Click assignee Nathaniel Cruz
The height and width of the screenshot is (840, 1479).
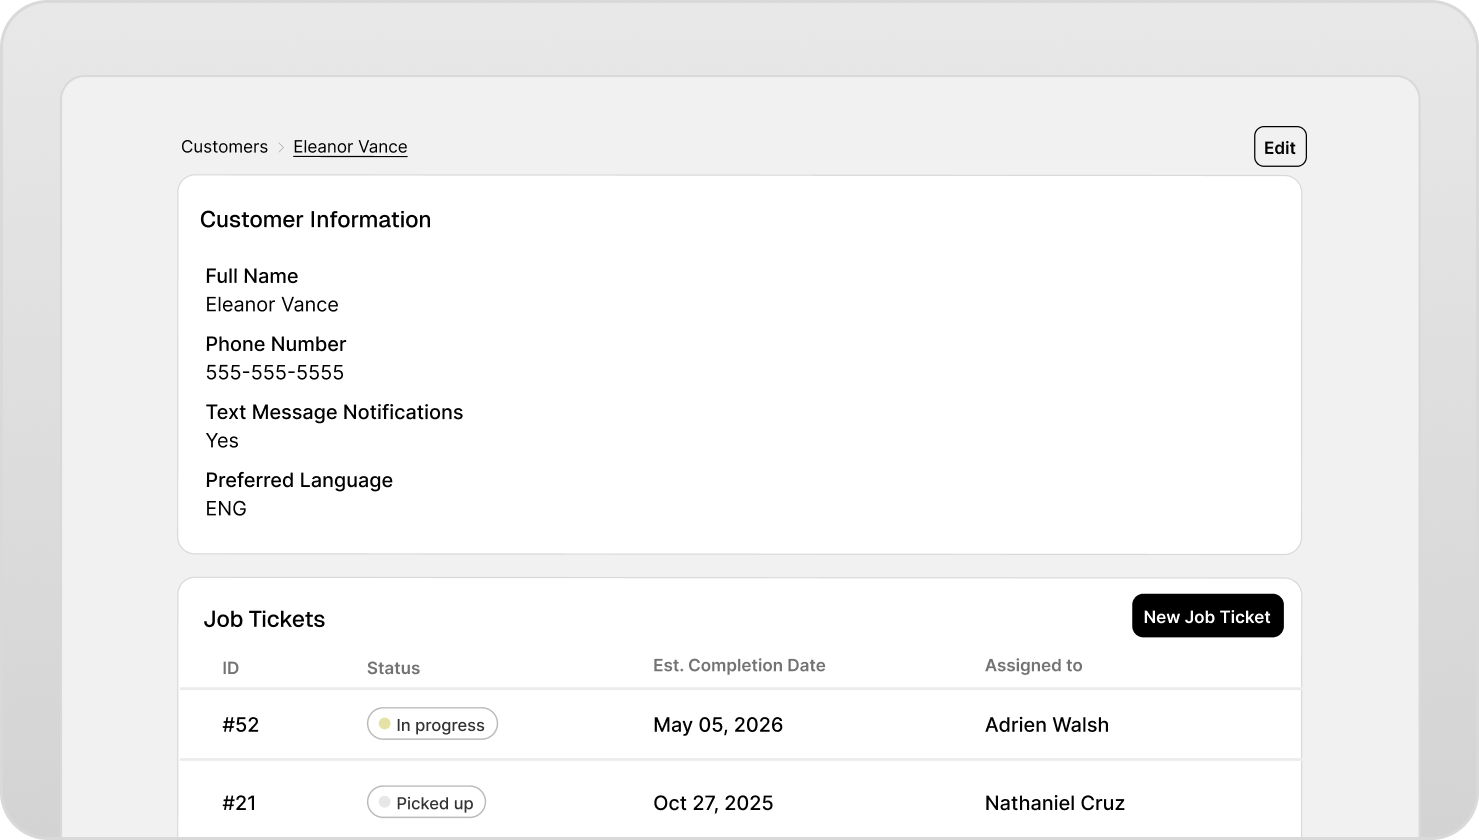[1054, 802]
